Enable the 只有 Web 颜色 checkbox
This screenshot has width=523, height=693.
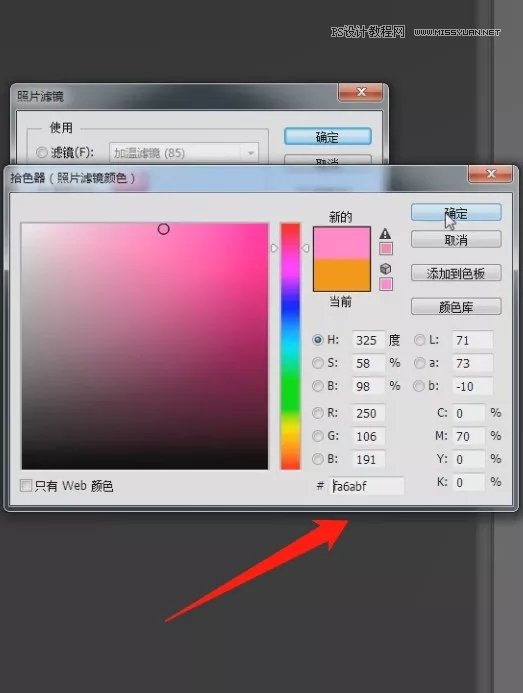tap(26, 486)
